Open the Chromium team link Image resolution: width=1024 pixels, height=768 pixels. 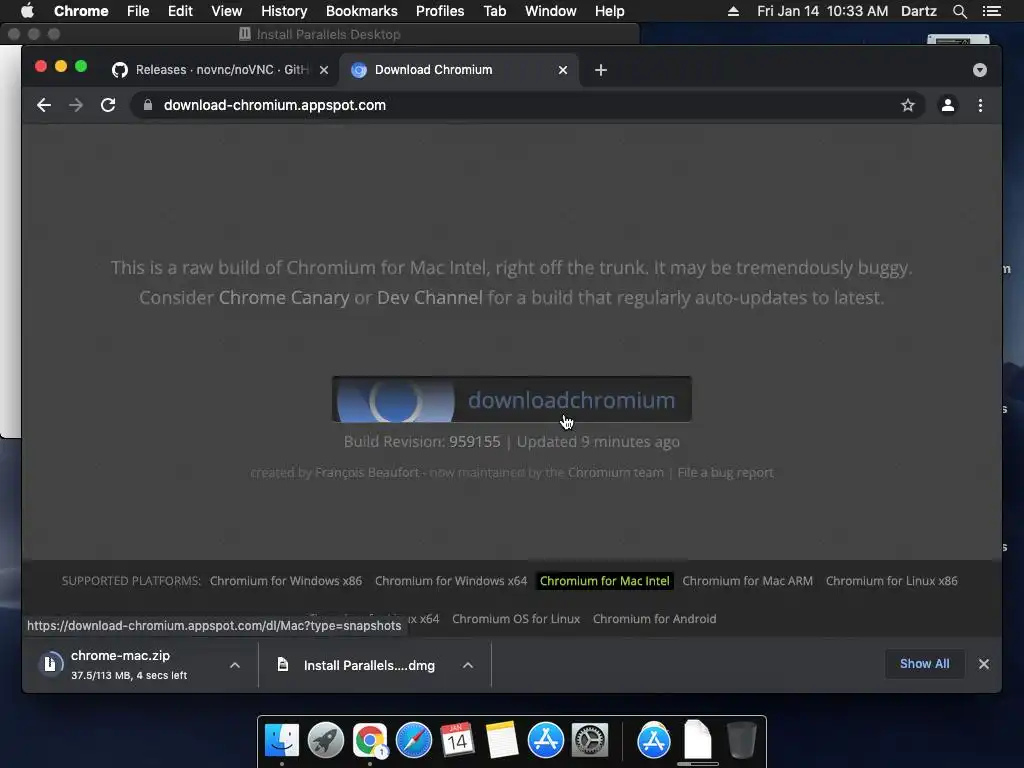pyautogui.click(x=615, y=472)
